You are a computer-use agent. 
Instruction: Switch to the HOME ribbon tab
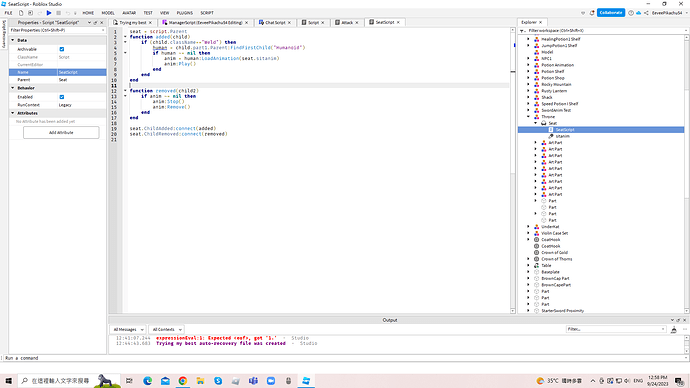coord(88,13)
